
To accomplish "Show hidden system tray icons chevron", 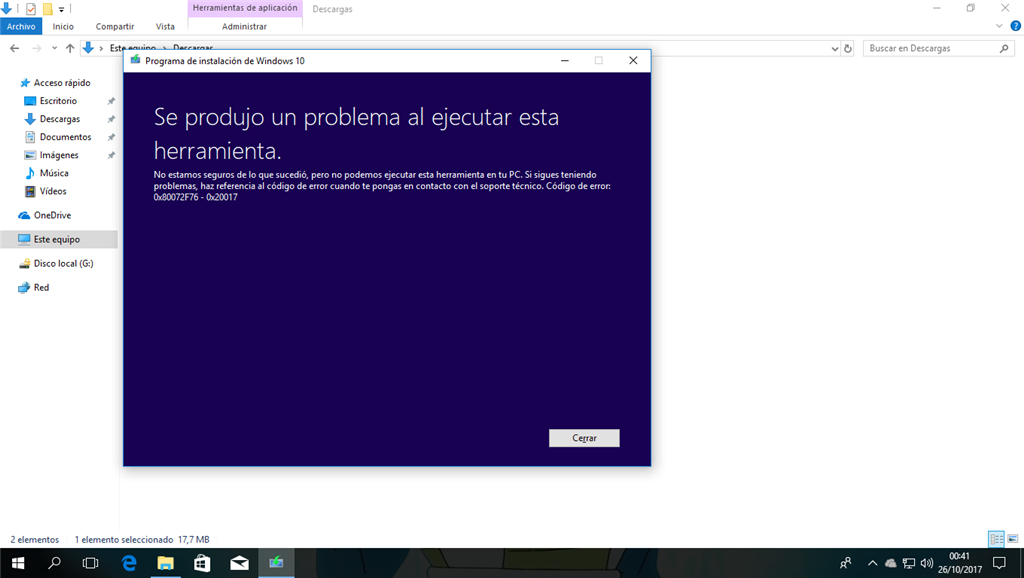I will (x=872, y=562).
